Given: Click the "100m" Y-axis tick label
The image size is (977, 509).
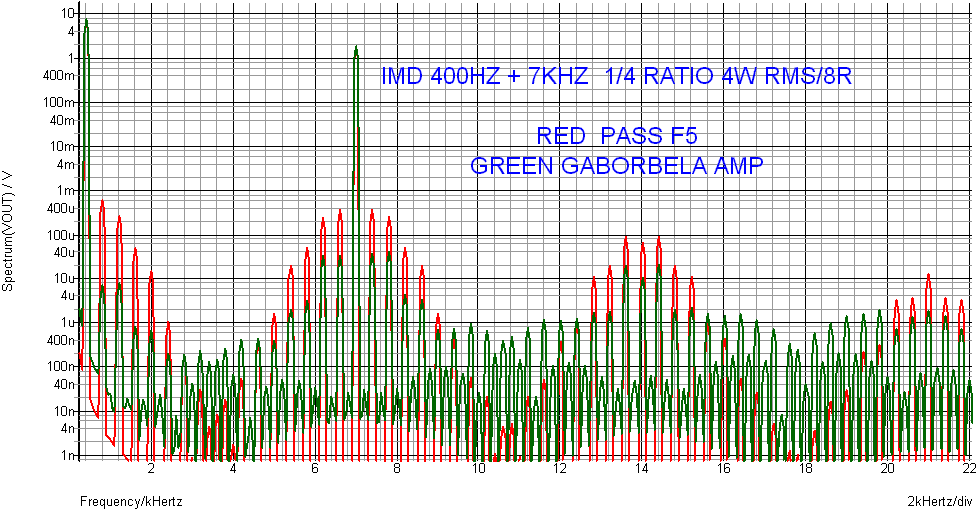Looking at the screenshot, I should pyautogui.click(x=60, y=102).
